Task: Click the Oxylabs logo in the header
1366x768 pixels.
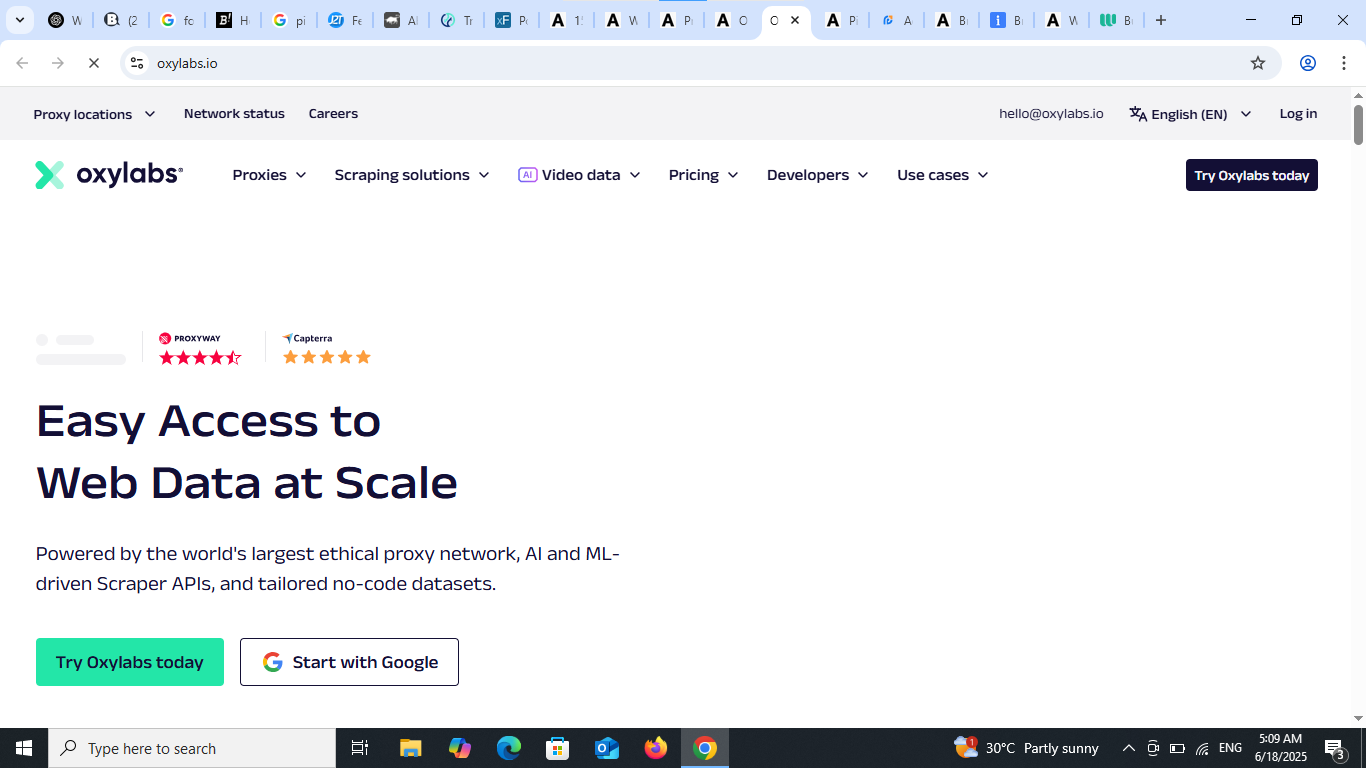Action: pyautogui.click(x=109, y=175)
